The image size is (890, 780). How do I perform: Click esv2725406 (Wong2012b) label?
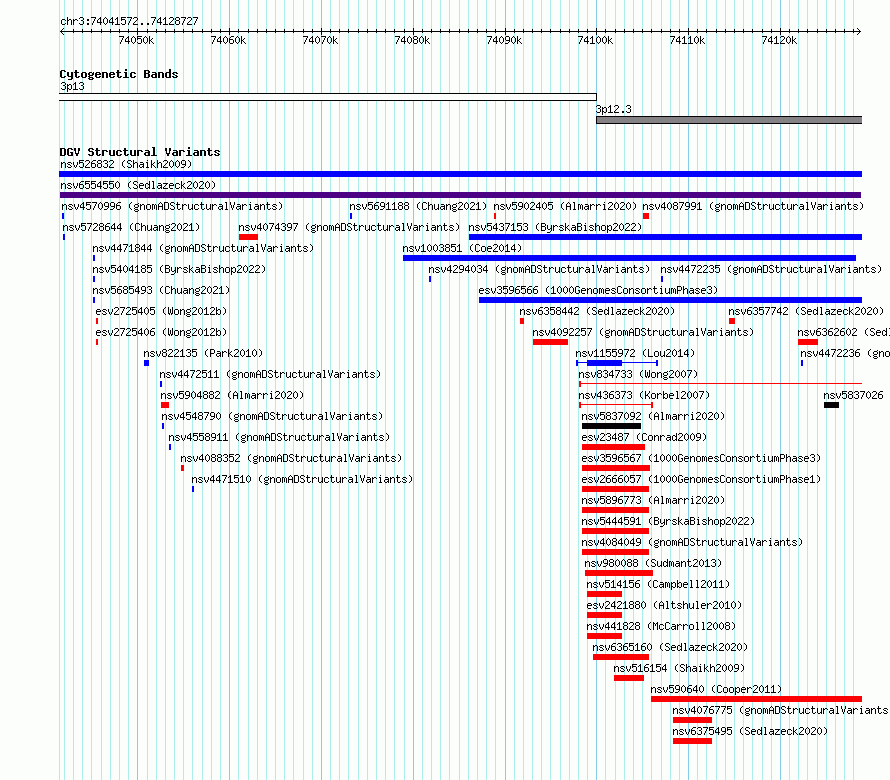tap(161, 332)
